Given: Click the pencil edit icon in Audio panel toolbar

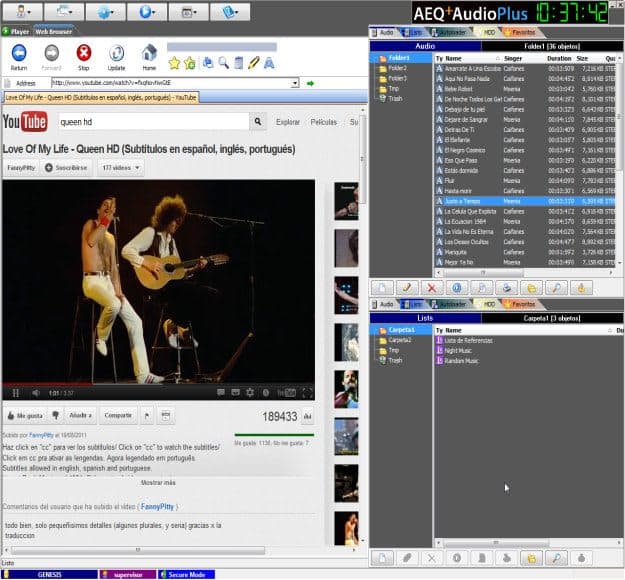Looking at the screenshot, I should tap(407, 288).
